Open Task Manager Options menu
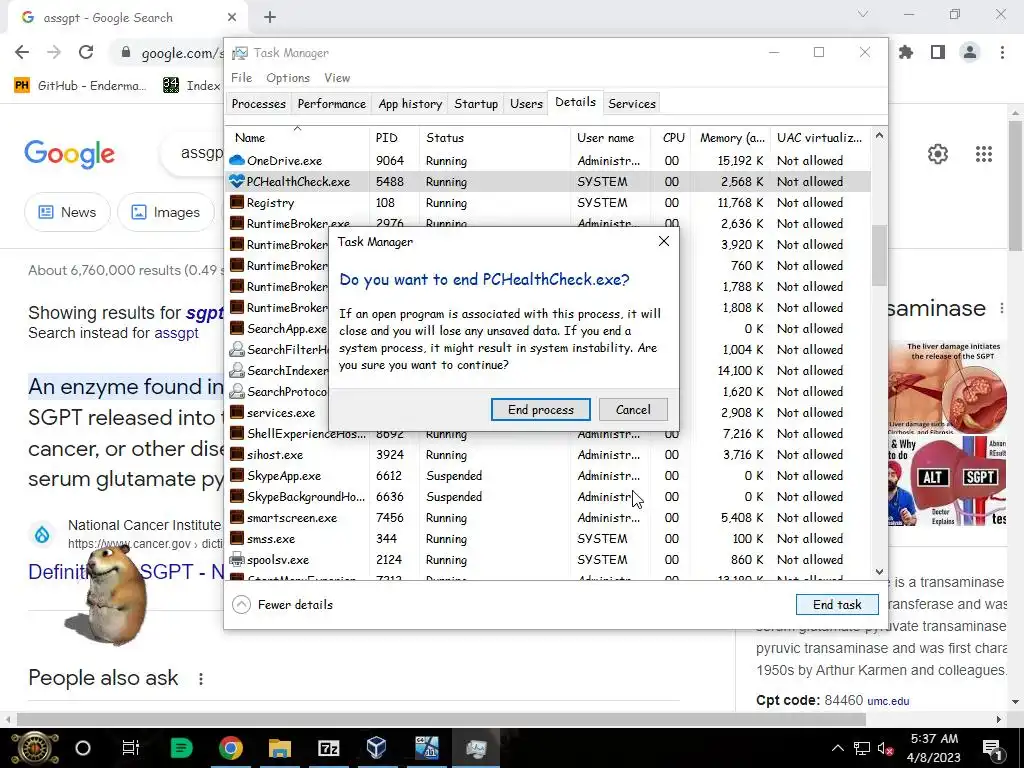This screenshot has width=1024, height=768. coord(288,78)
